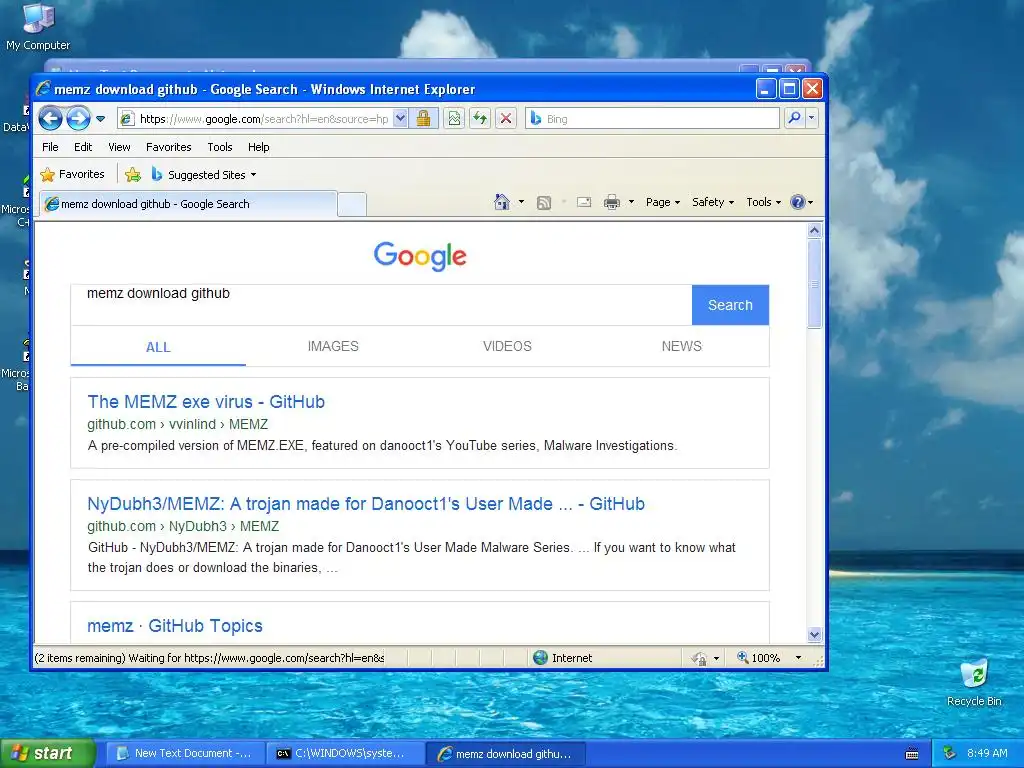The image size is (1024, 768).
Task: Stop loading with the red X icon
Action: (505, 118)
